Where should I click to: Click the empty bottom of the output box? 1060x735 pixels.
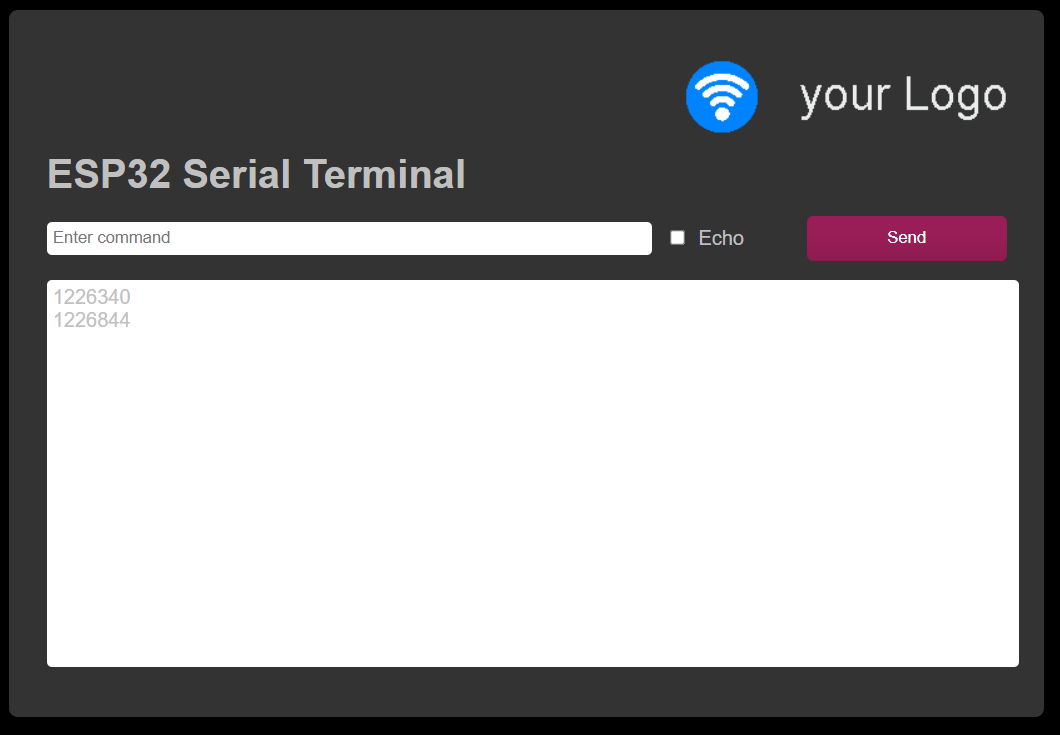(533, 609)
